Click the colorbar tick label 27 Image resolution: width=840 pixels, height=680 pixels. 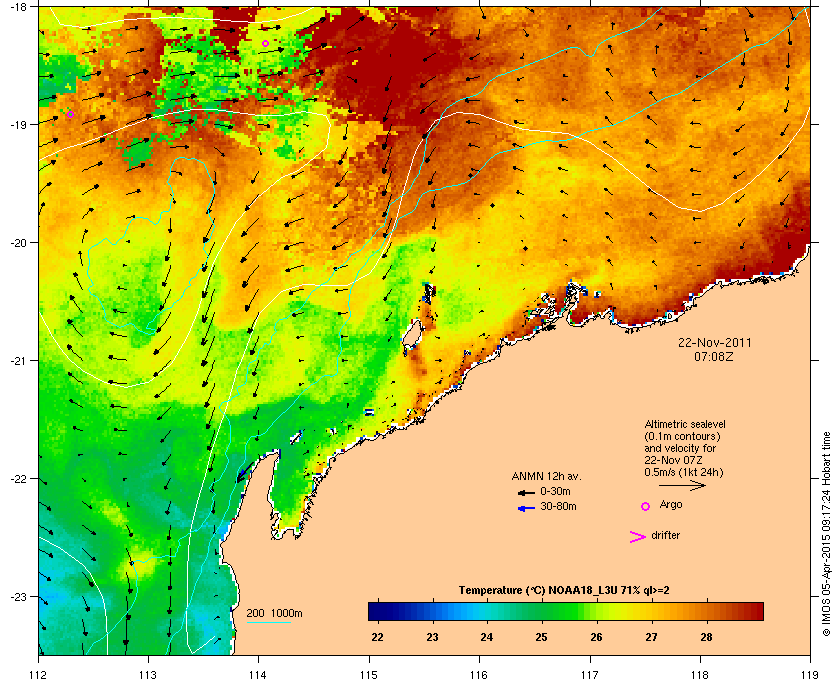[x=651, y=638]
